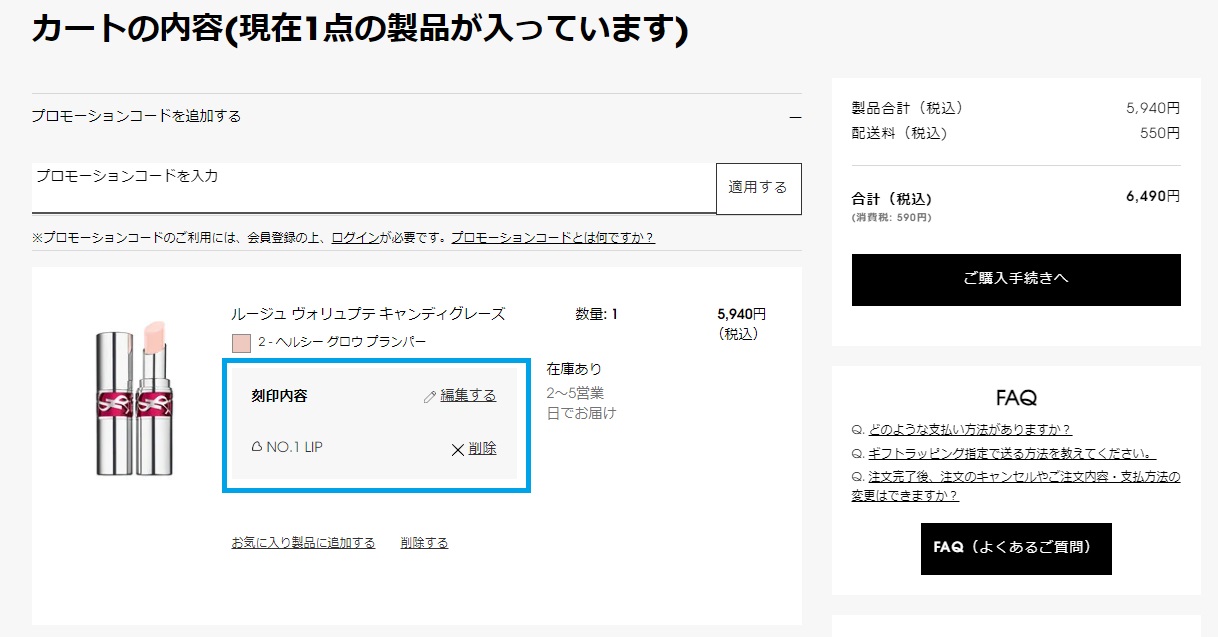Image resolution: width=1218 pixels, height=637 pixels.
Task: Open プロモーションコードとは何ですか？ help link
Action: click(553, 238)
